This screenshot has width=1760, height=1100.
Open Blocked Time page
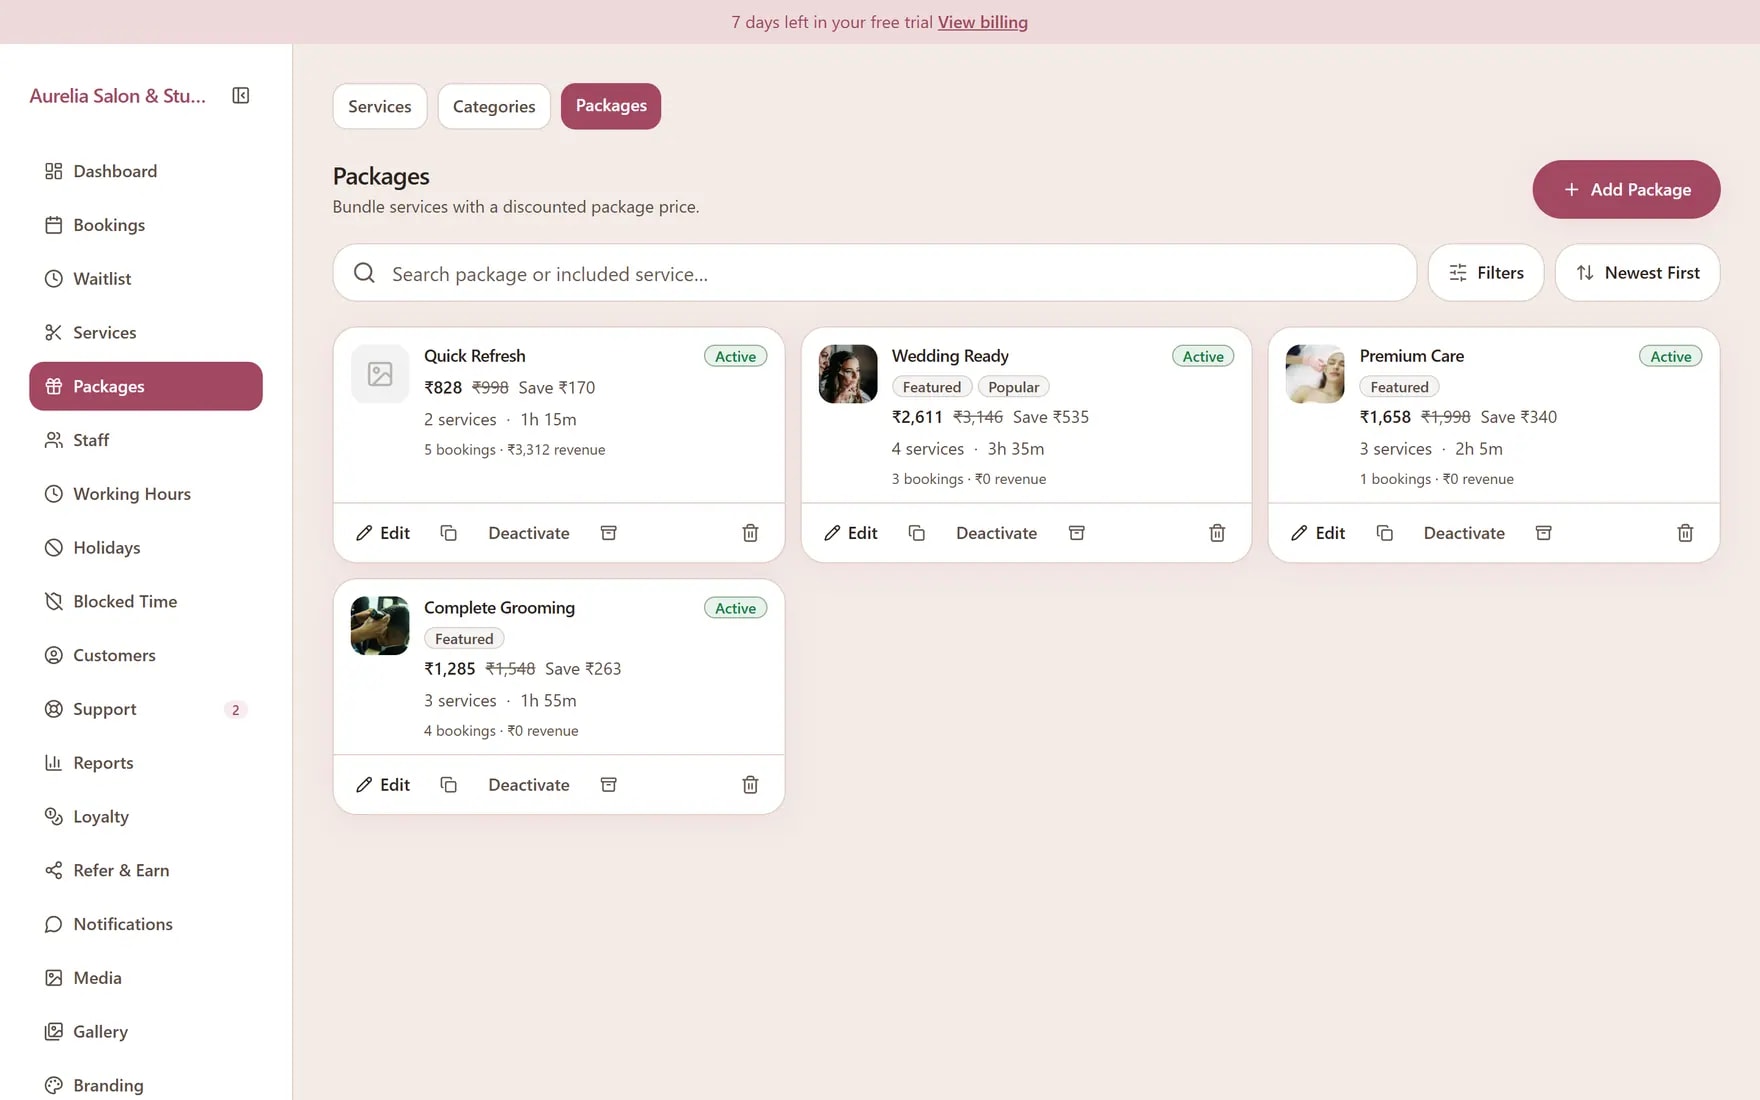(146, 602)
